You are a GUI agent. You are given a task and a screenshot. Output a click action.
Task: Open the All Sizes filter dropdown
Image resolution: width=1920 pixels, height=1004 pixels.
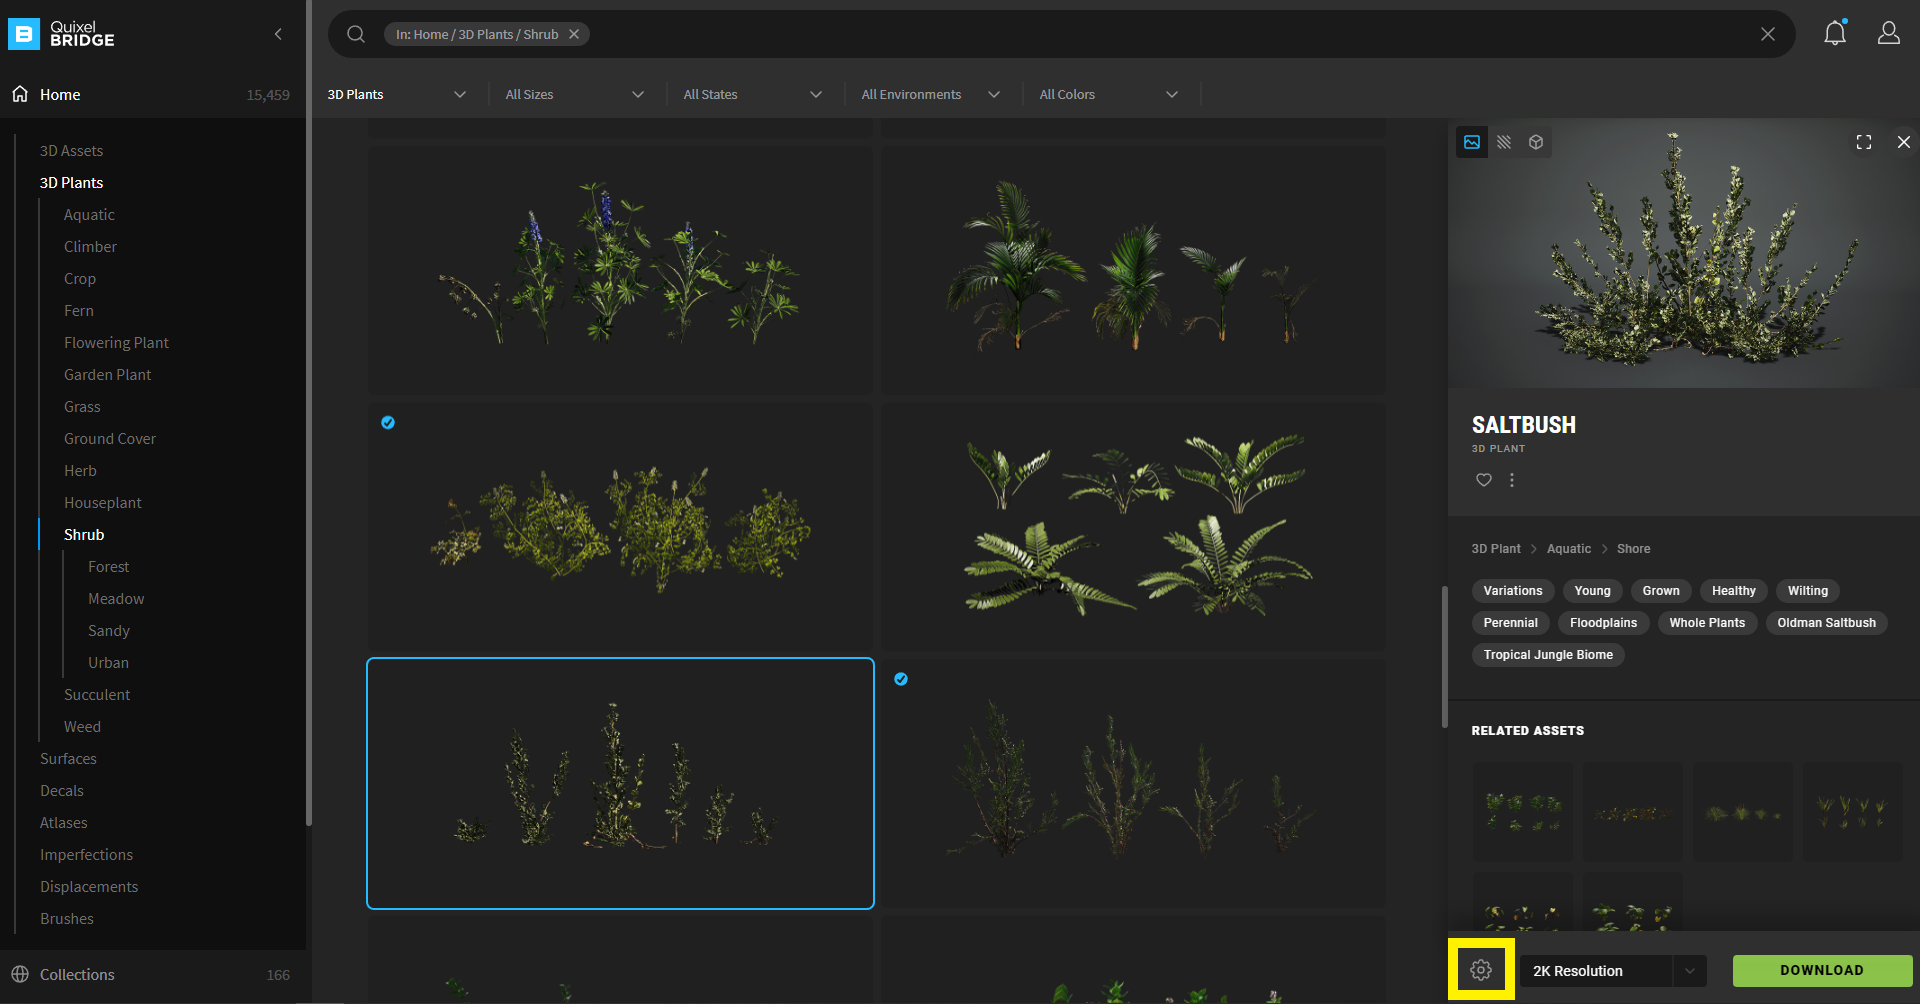[x=575, y=94]
